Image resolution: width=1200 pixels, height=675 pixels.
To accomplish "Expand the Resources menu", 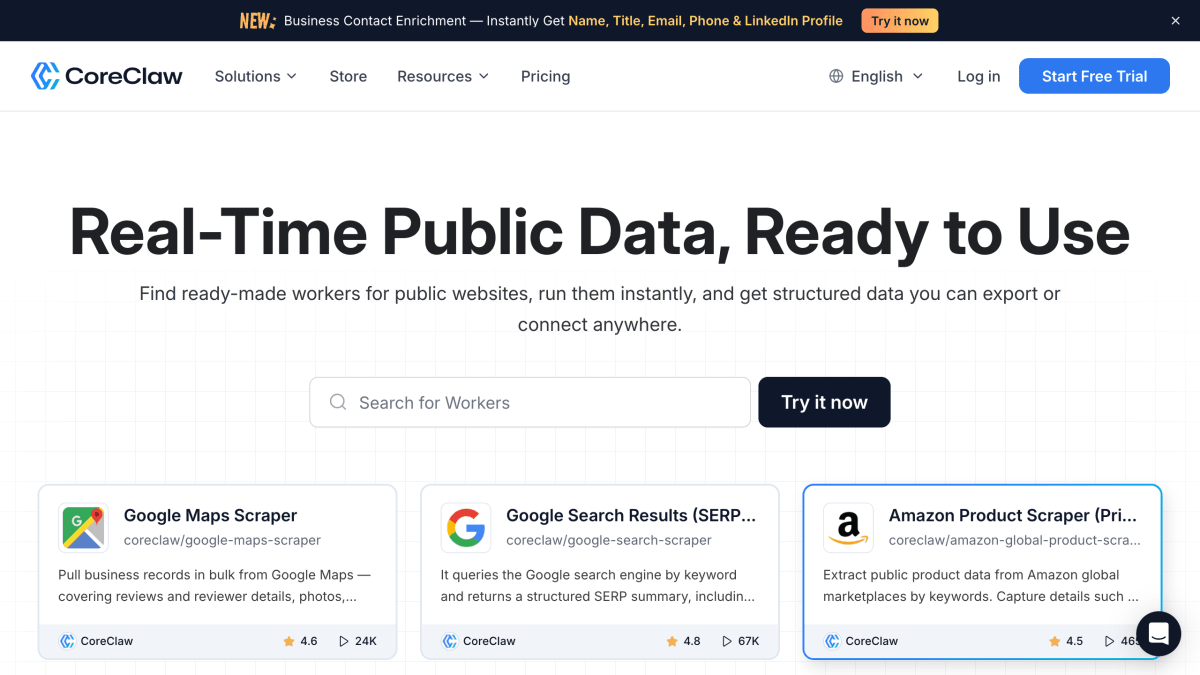I will tap(443, 76).
